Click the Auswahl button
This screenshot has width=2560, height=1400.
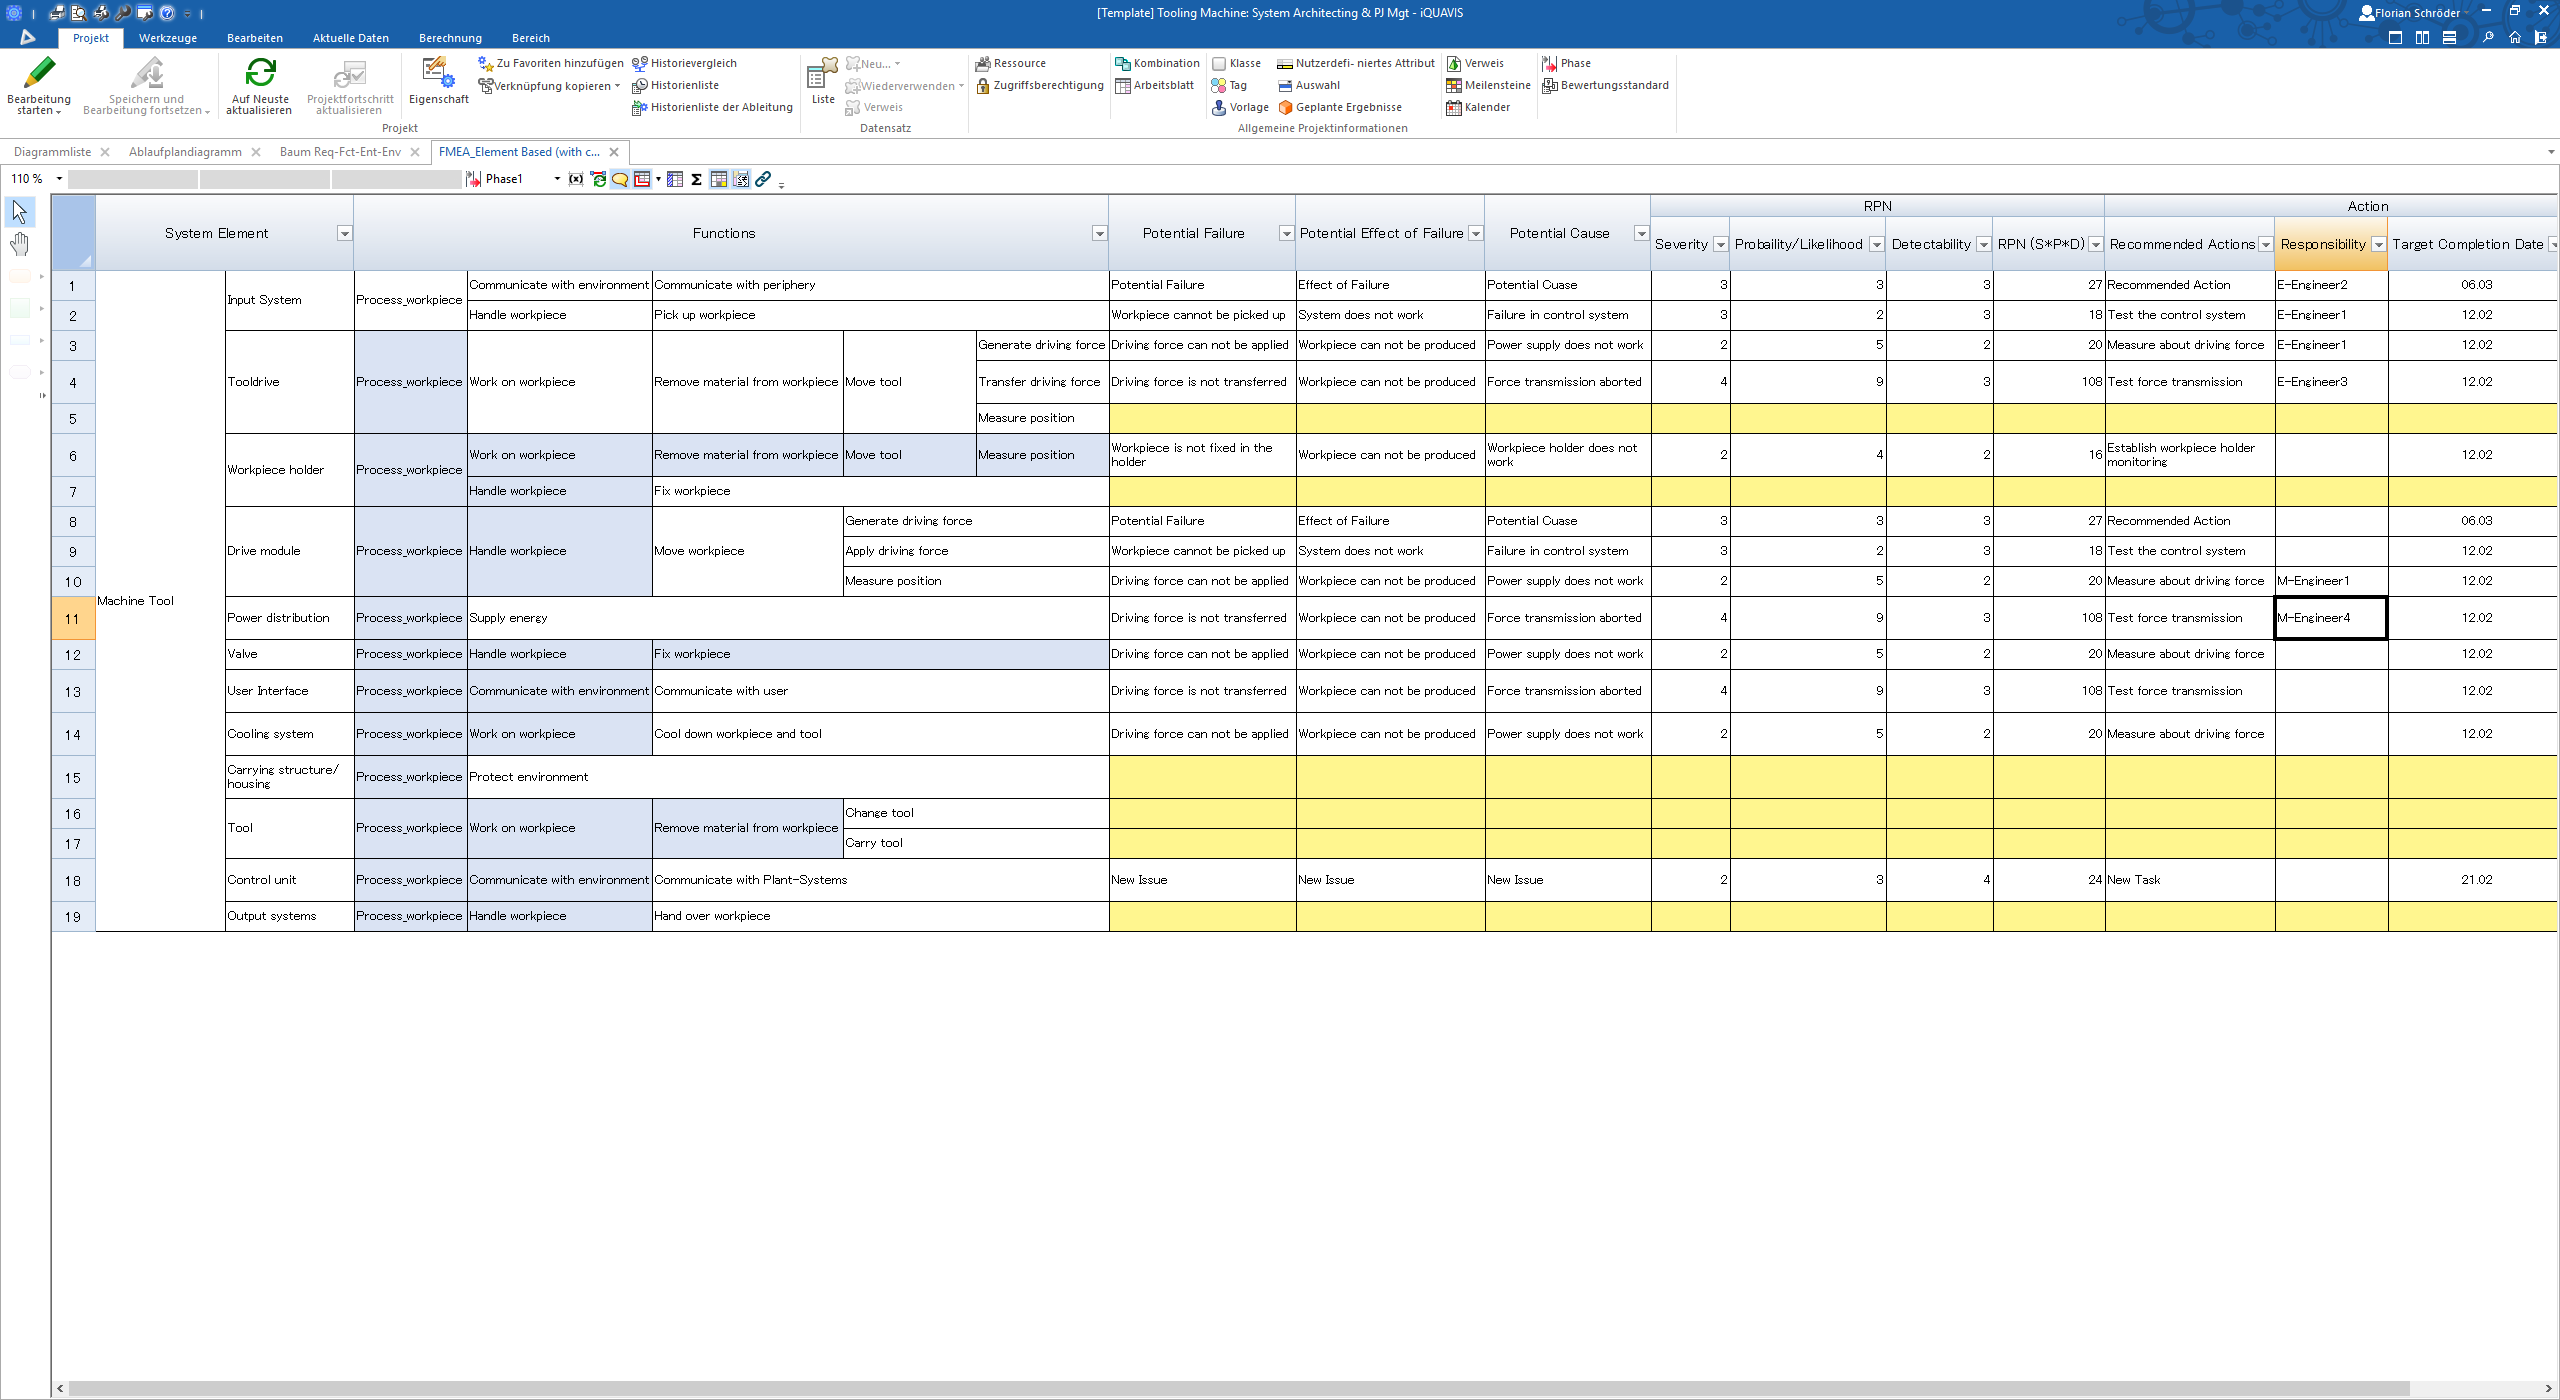pyautogui.click(x=1309, y=85)
